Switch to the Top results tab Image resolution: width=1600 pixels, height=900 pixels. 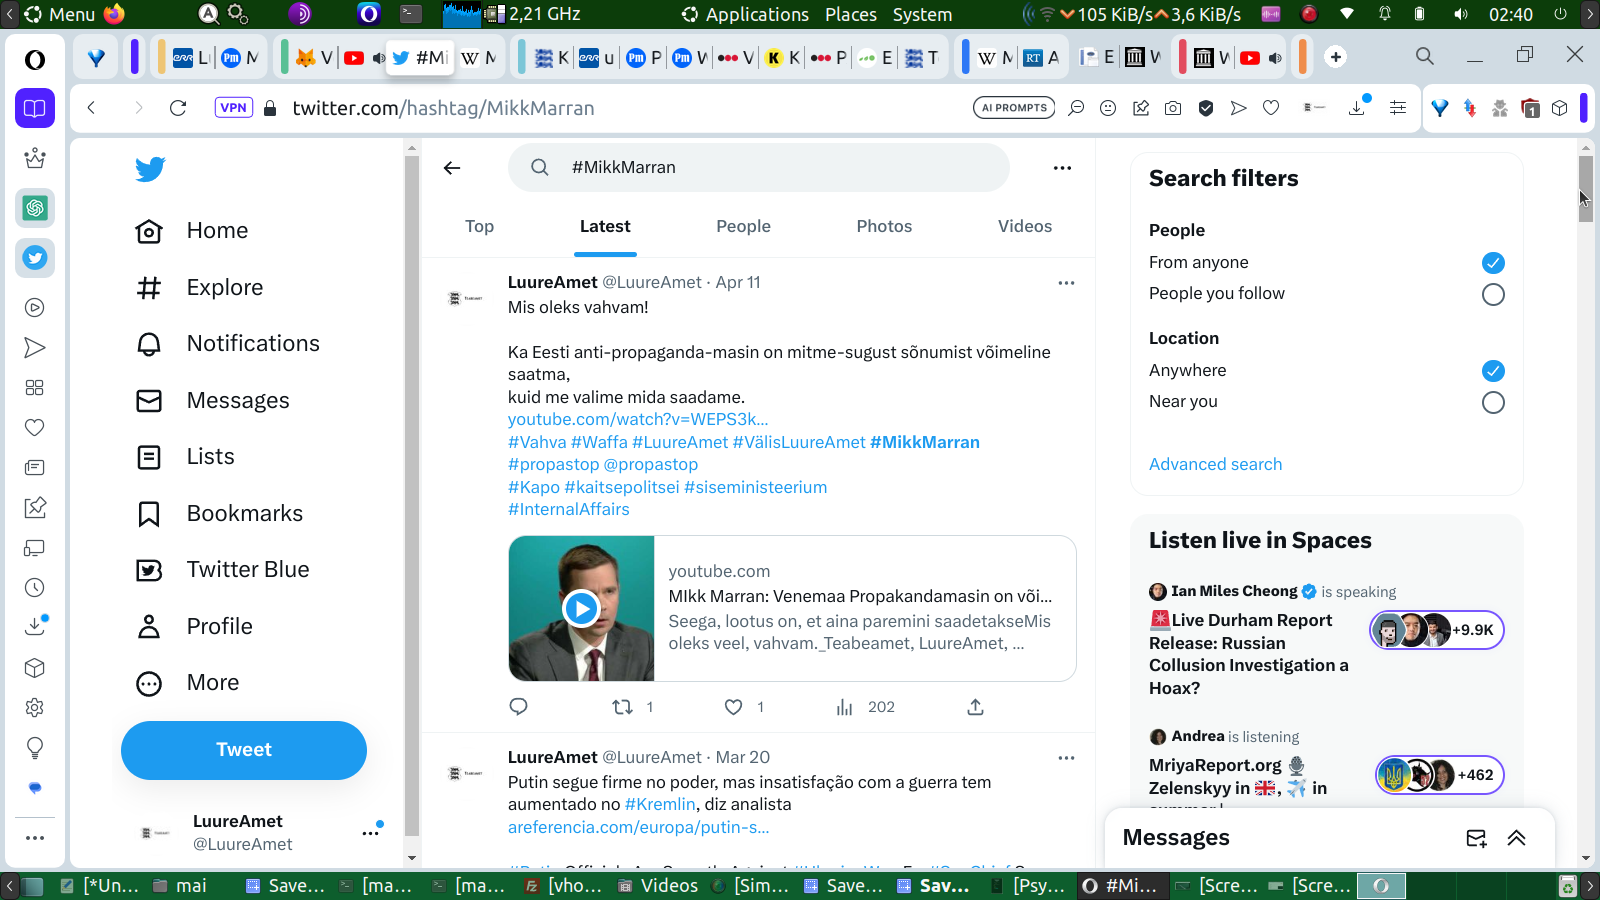(x=480, y=227)
